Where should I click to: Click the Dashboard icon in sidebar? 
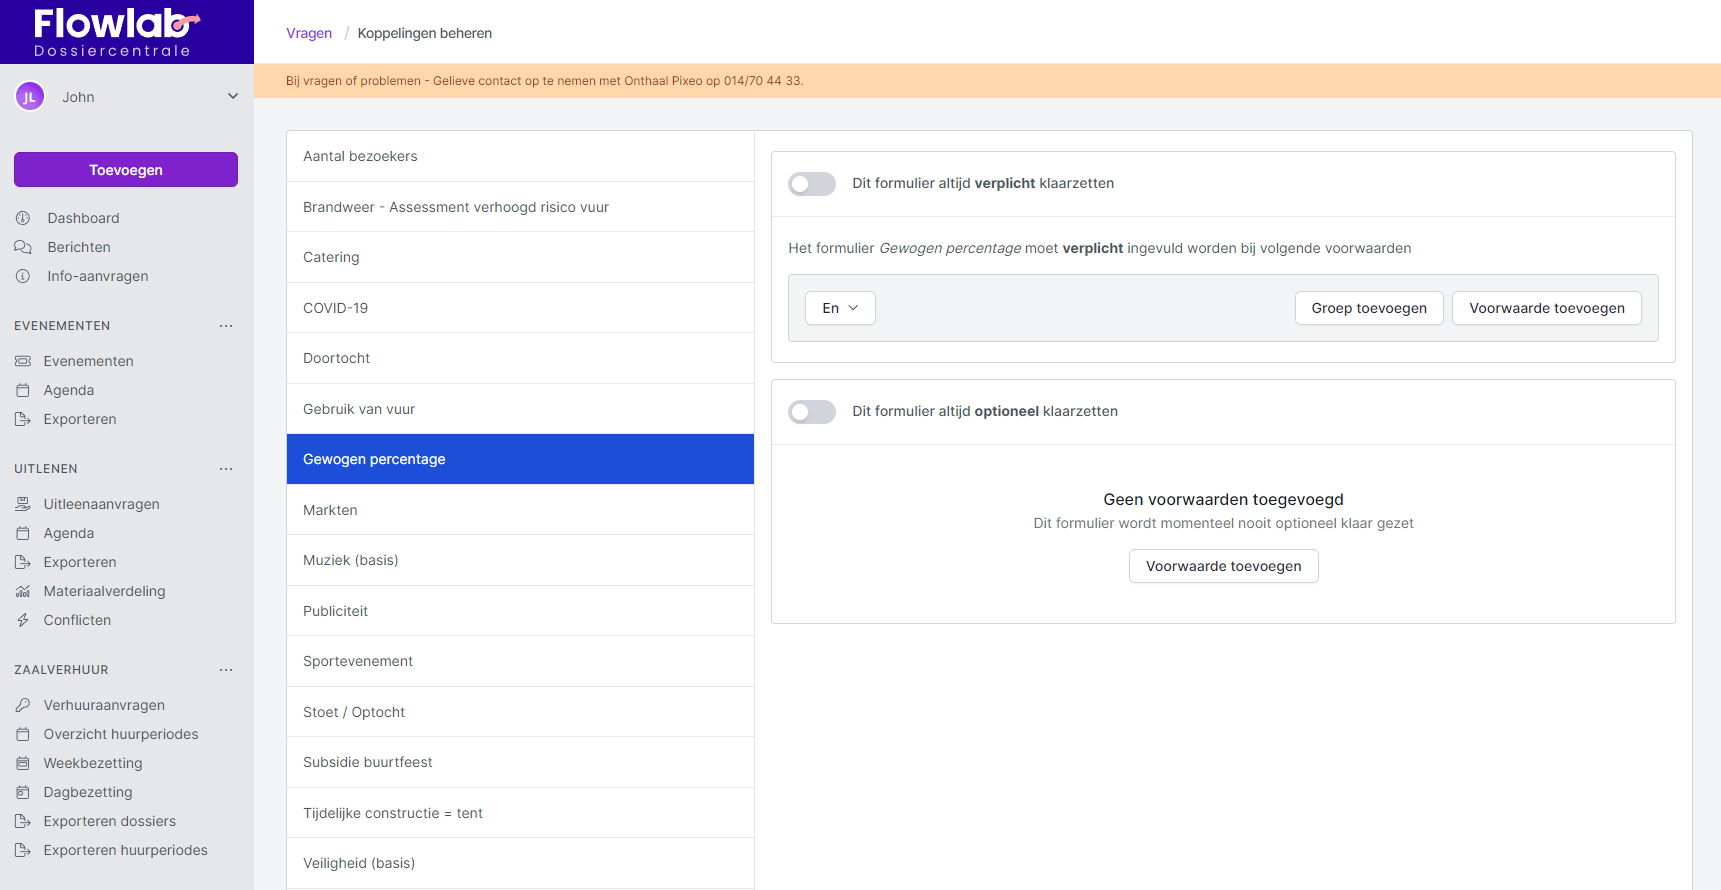(x=23, y=218)
